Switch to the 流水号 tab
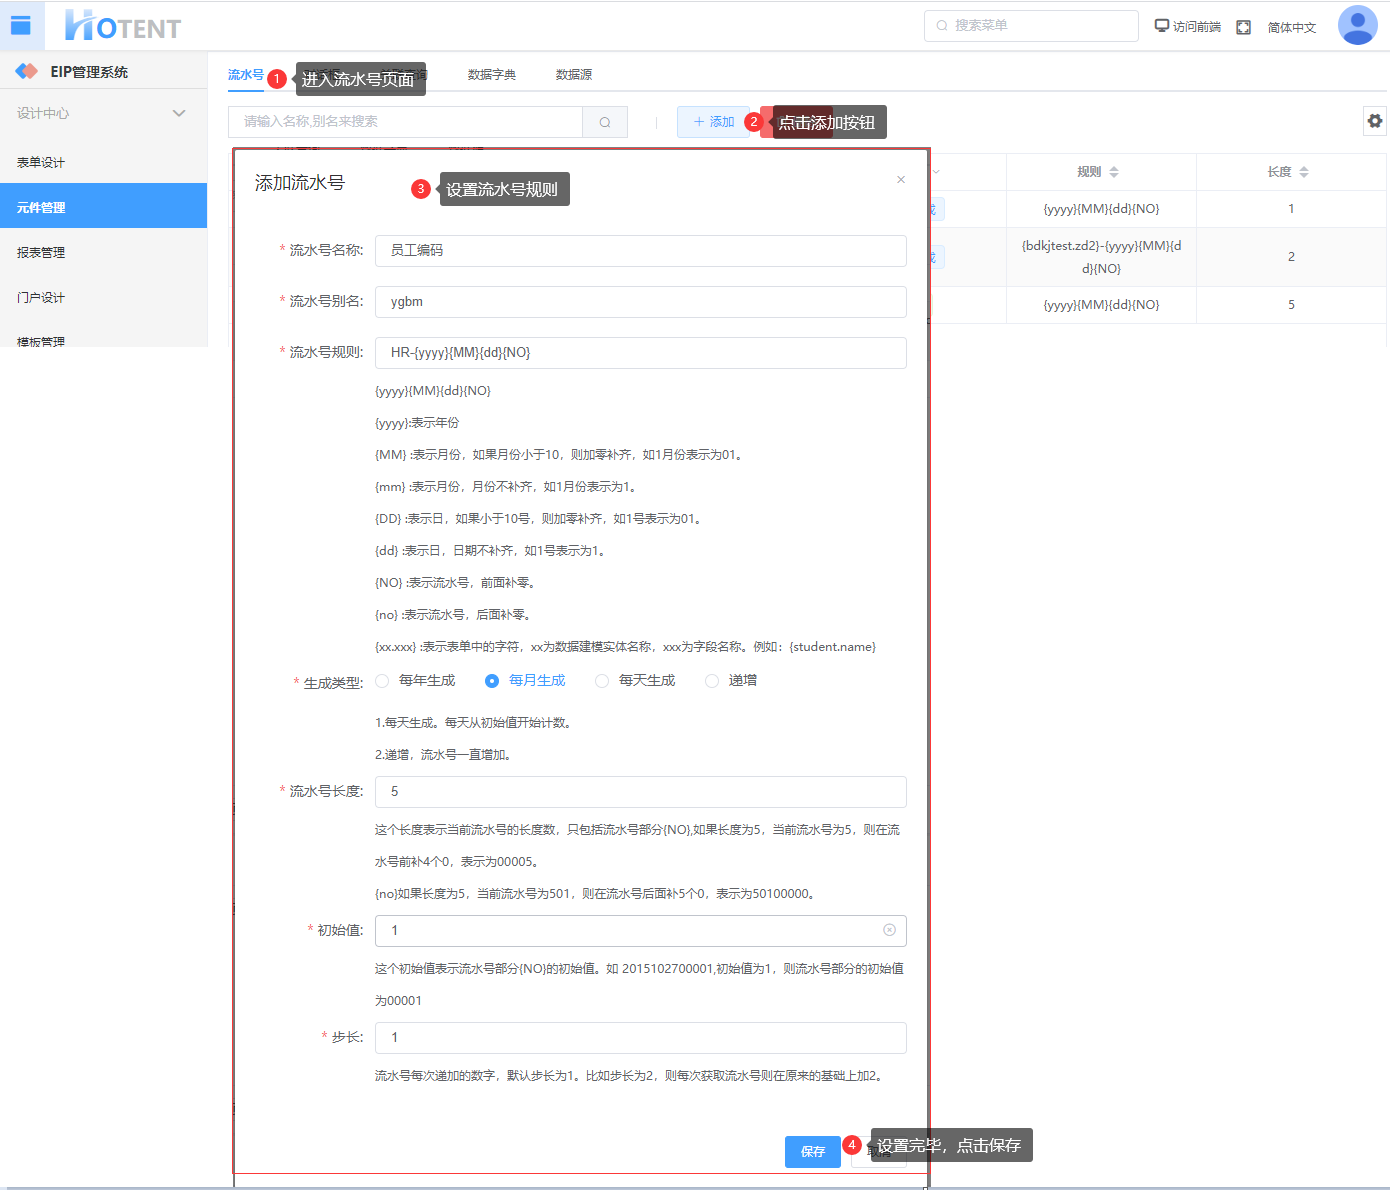This screenshot has width=1390, height=1190. pyautogui.click(x=245, y=75)
